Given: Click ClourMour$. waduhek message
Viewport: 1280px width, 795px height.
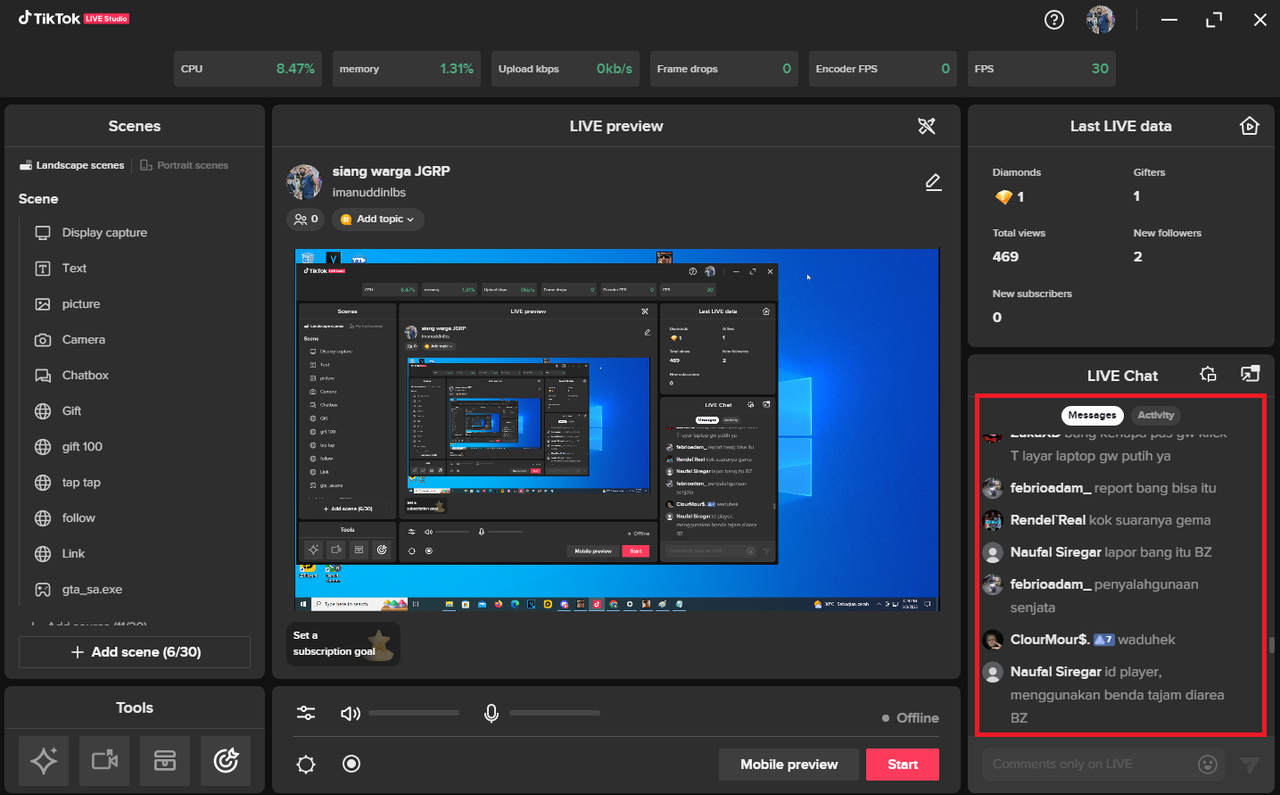Looking at the screenshot, I should [x=1078, y=640].
